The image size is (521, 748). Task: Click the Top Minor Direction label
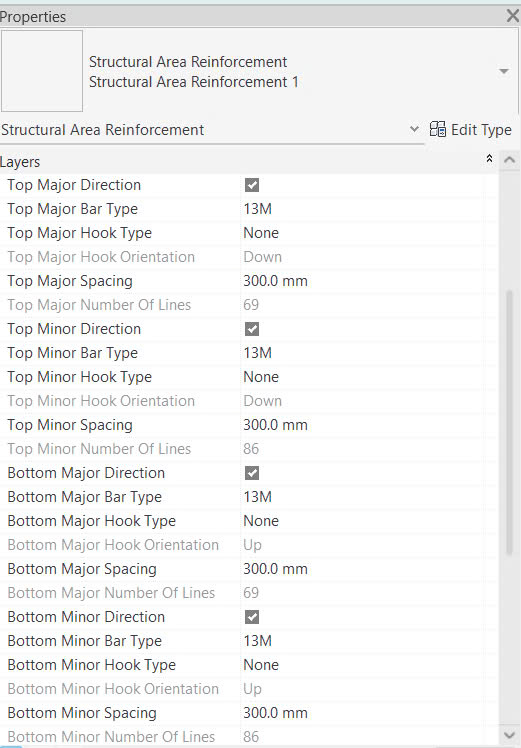point(74,329)
